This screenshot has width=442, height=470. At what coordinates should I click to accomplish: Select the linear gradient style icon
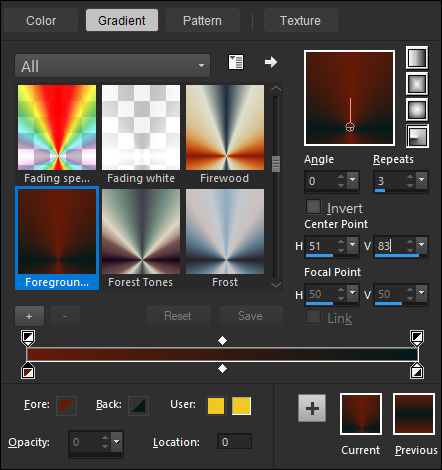417,58
